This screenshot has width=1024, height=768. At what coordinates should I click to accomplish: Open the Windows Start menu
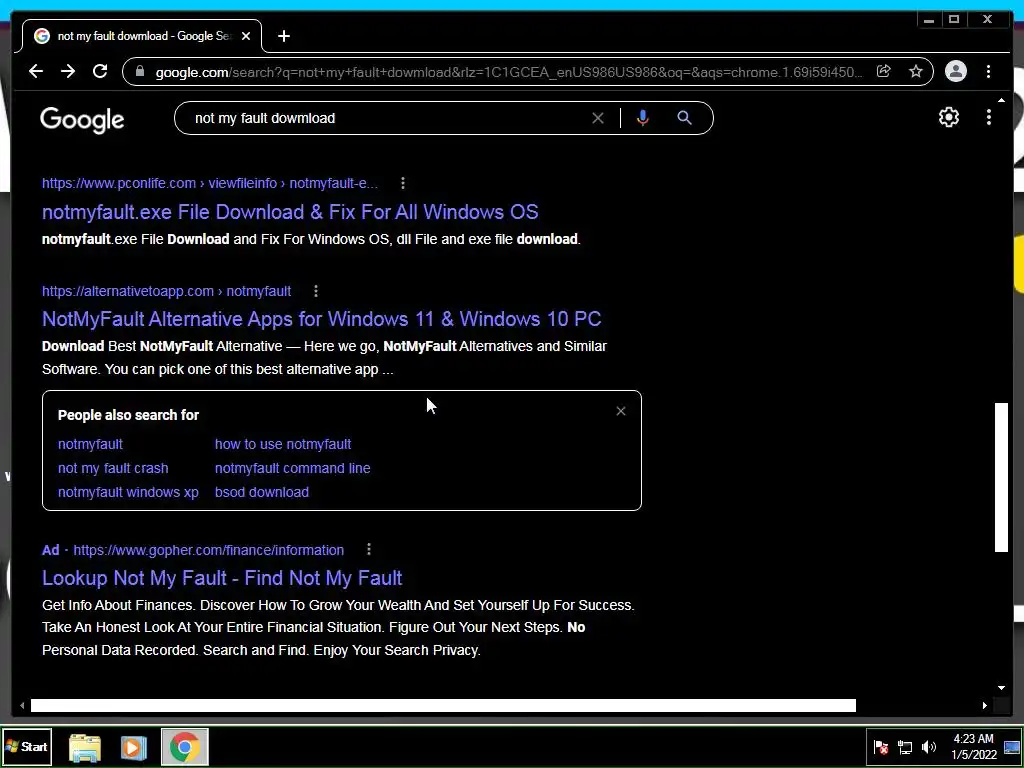26,746
